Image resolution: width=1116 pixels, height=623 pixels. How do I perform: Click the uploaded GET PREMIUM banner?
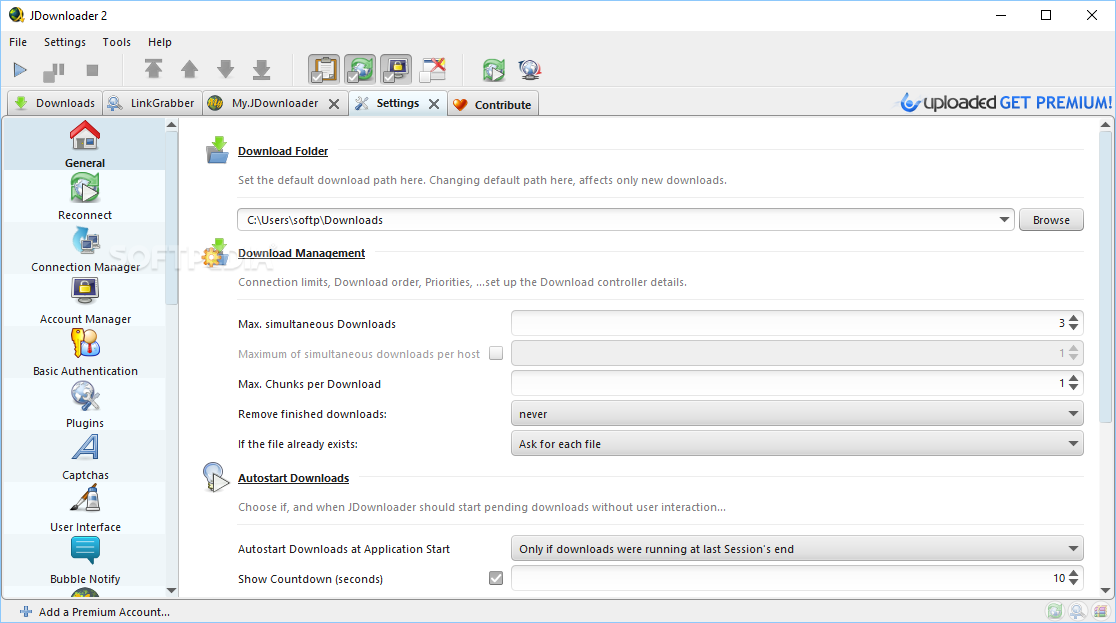point(1005,103)
